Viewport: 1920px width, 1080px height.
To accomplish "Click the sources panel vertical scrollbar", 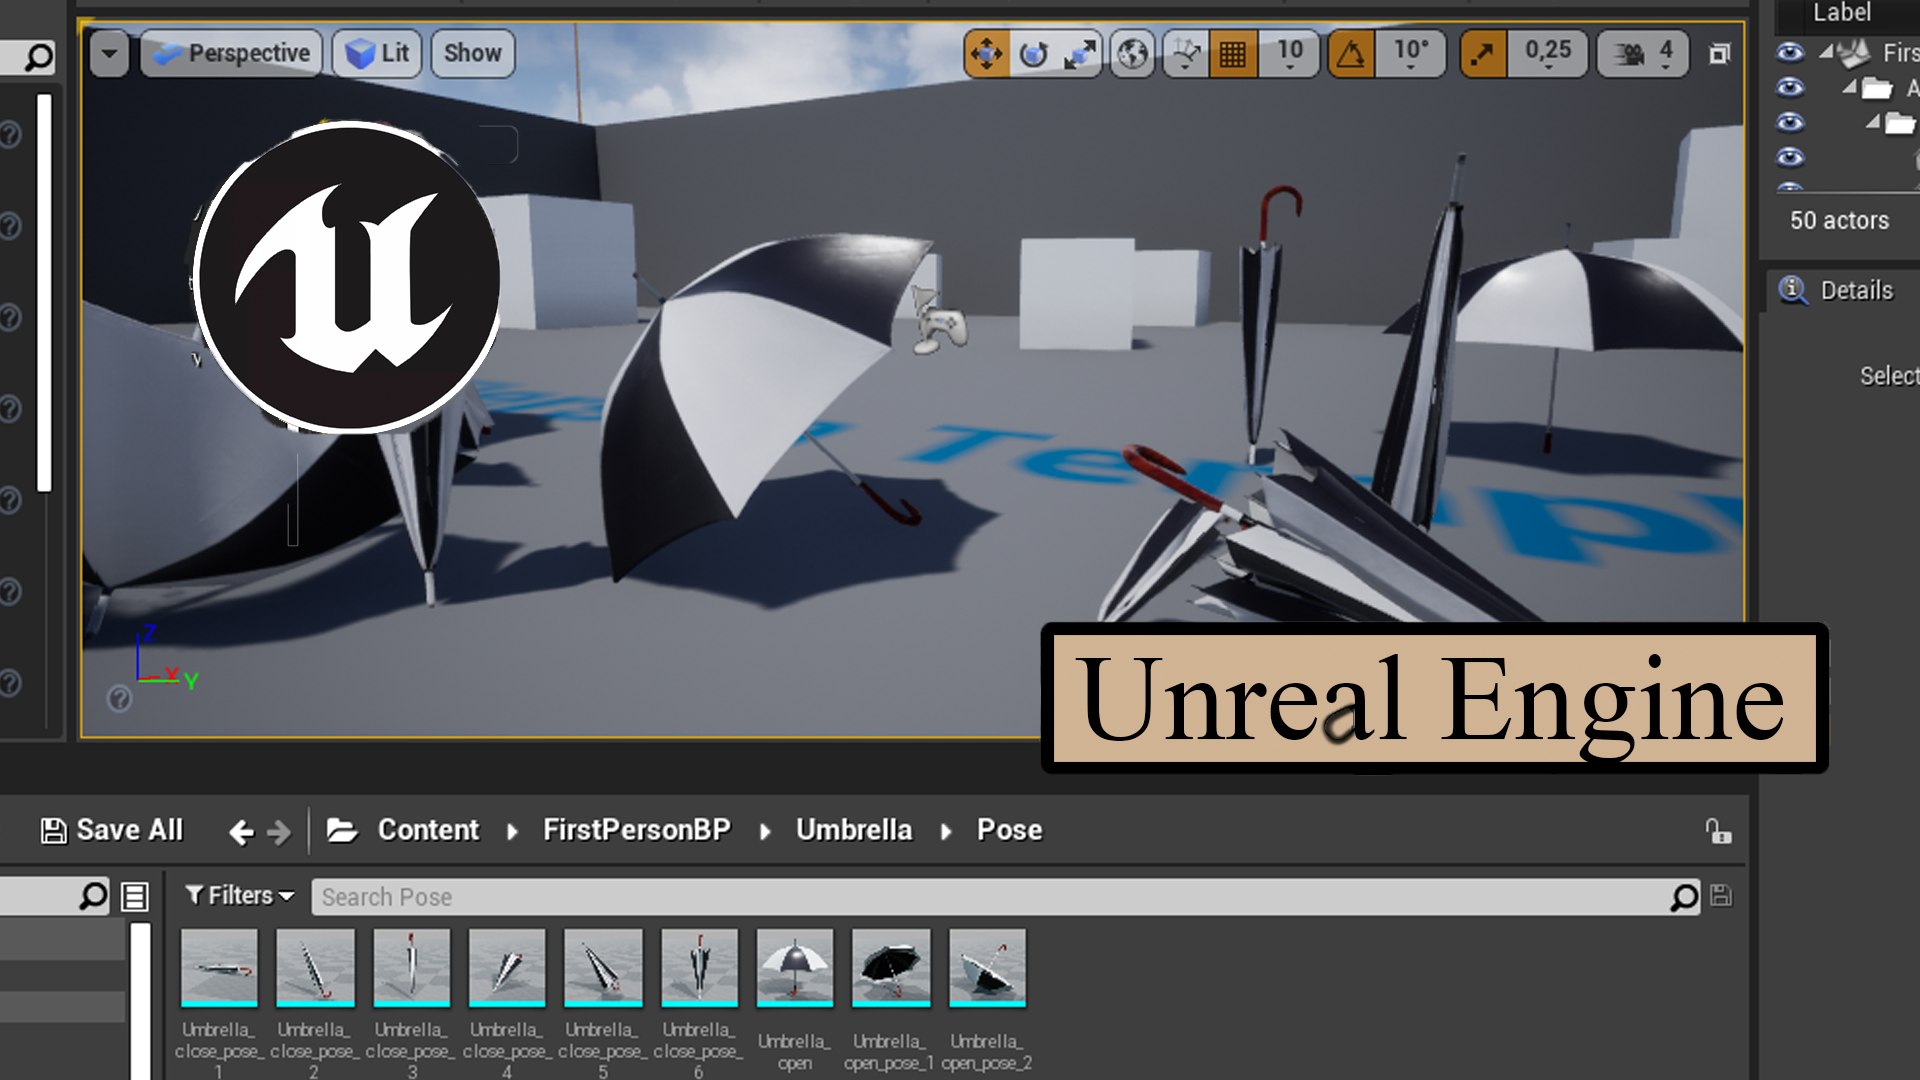I will point(141,1000).
